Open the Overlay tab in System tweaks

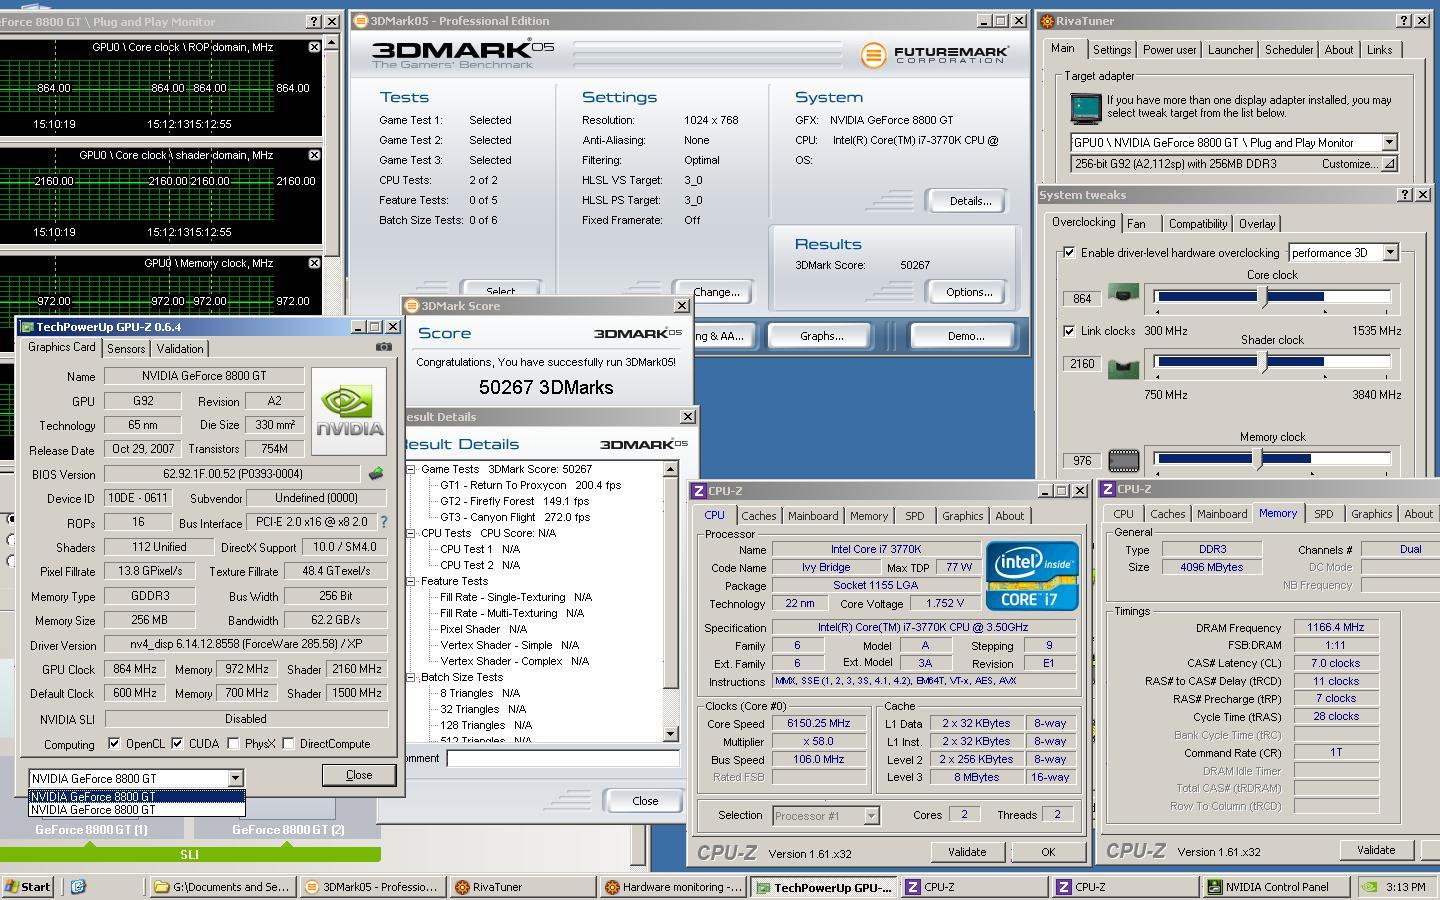tap(1257, 224)
